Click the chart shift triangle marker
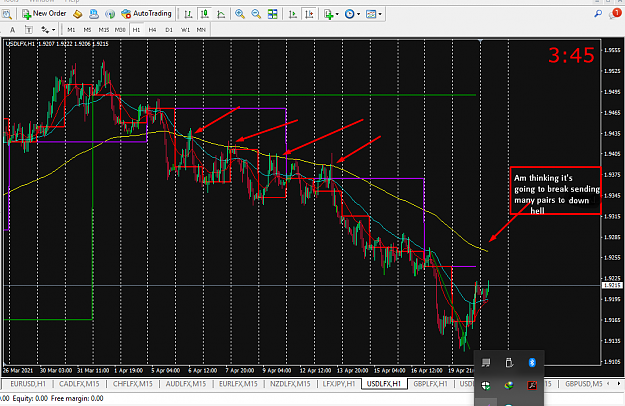The height and width of the screenshot is (406, 625). [x=480, y=41]
